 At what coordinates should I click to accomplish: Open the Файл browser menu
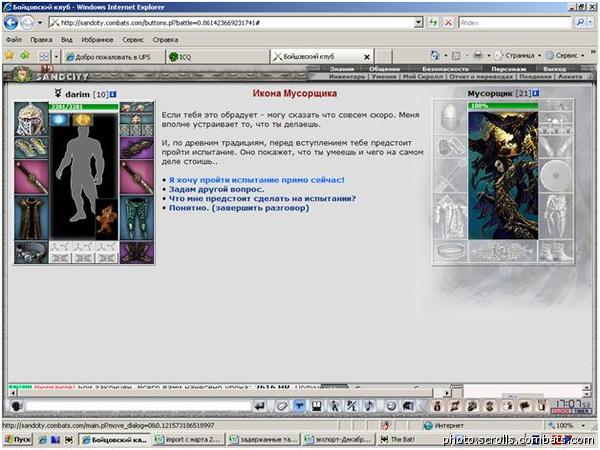14,40
